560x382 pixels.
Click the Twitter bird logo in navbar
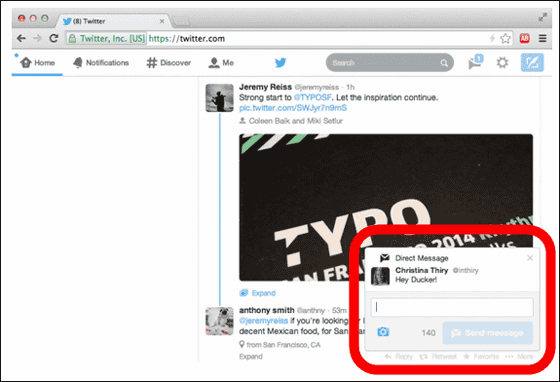tap(280, 62)
